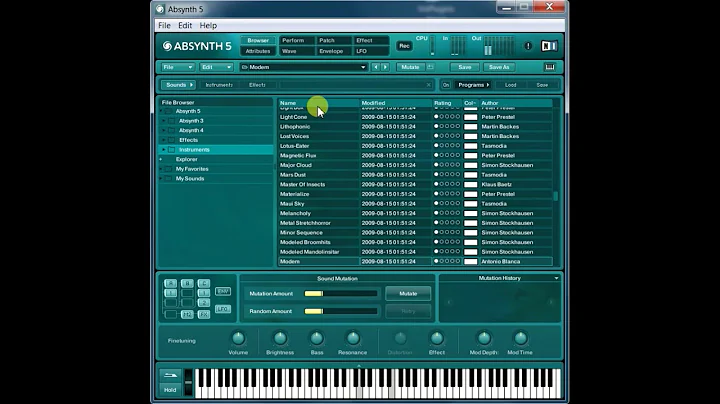Click the Bass knob
Viewport: 720px width, 404px height.
pyautogui.click(x=316, y=338)
